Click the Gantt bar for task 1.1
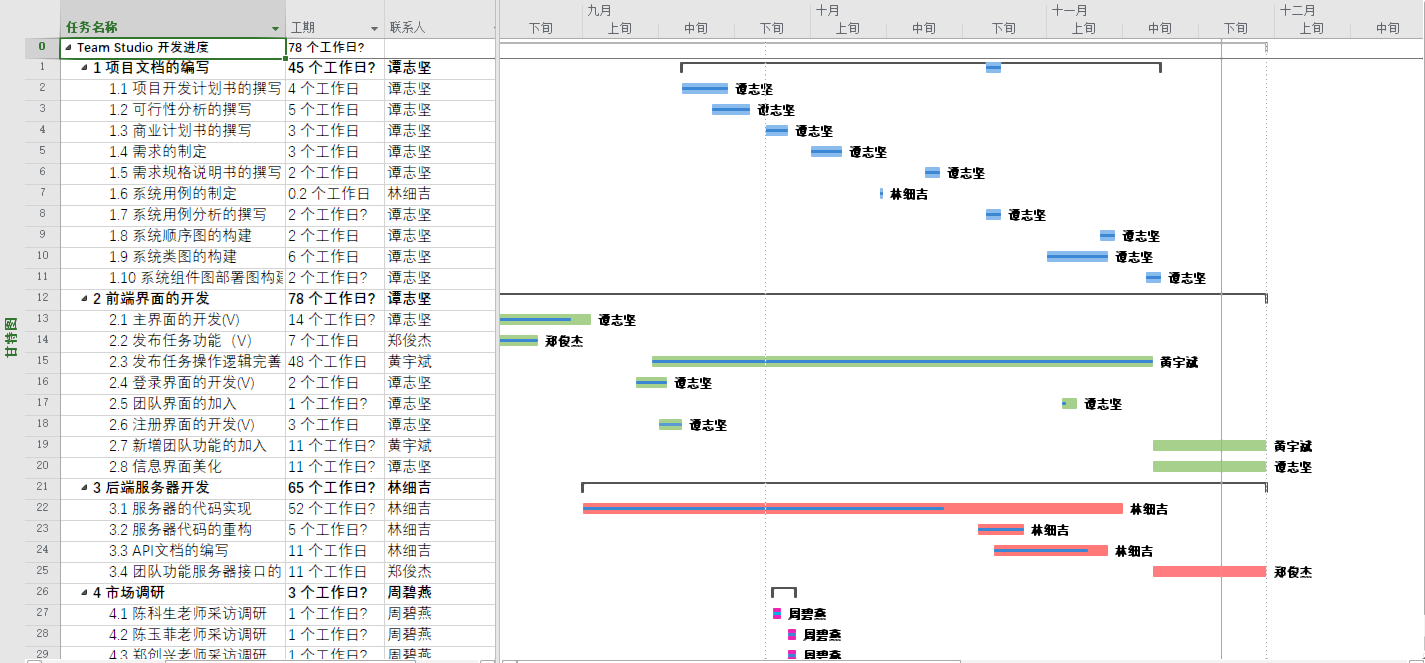Viewport: 1425px width, 663px height. tap(705, 88)
